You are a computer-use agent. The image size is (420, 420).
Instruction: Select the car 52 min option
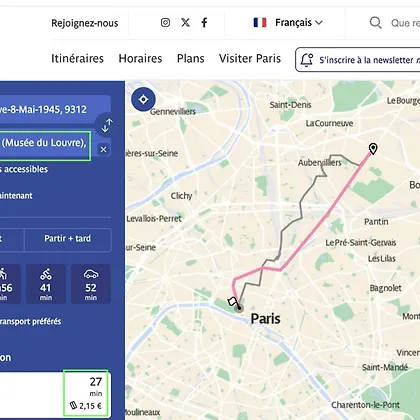[91, 284]
